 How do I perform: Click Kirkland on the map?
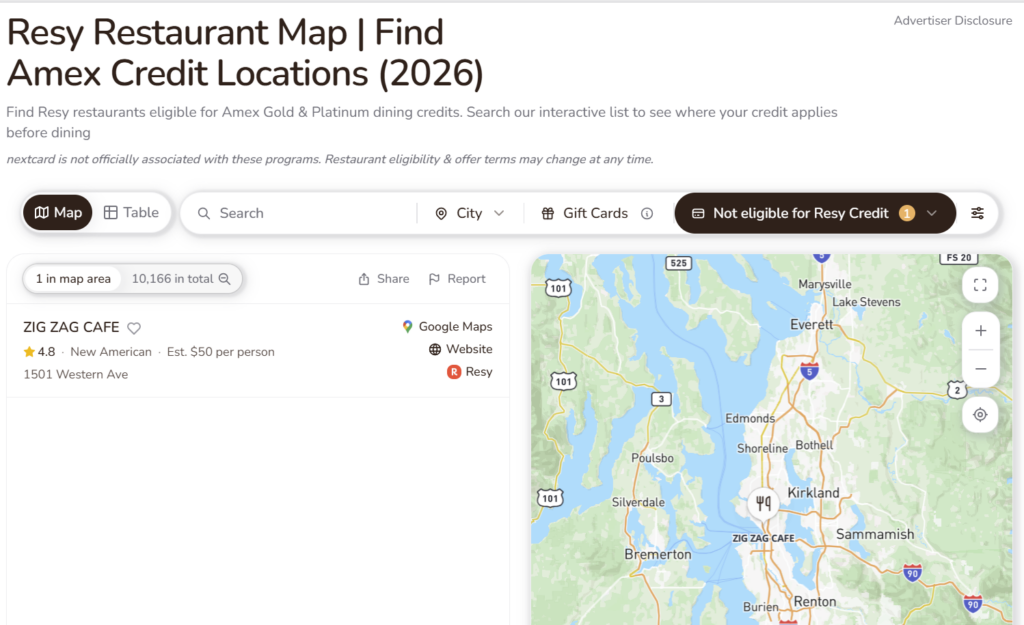tap(813, 493)
